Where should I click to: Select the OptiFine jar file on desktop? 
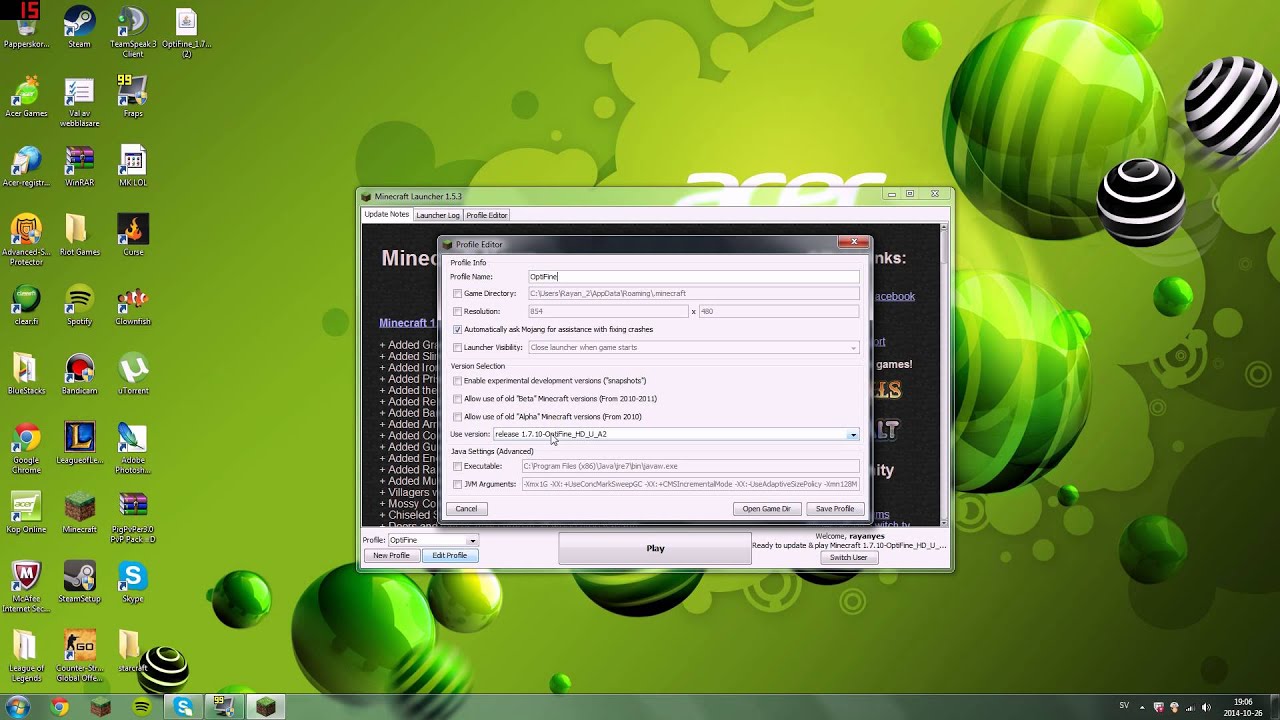tap(186, 32)
